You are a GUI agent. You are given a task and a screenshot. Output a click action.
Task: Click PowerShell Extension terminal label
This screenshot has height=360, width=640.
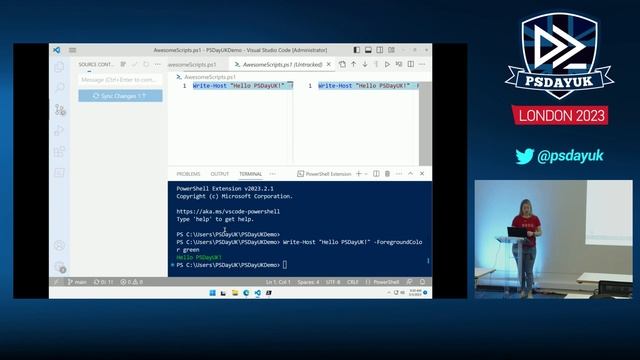tap(324, 174)
